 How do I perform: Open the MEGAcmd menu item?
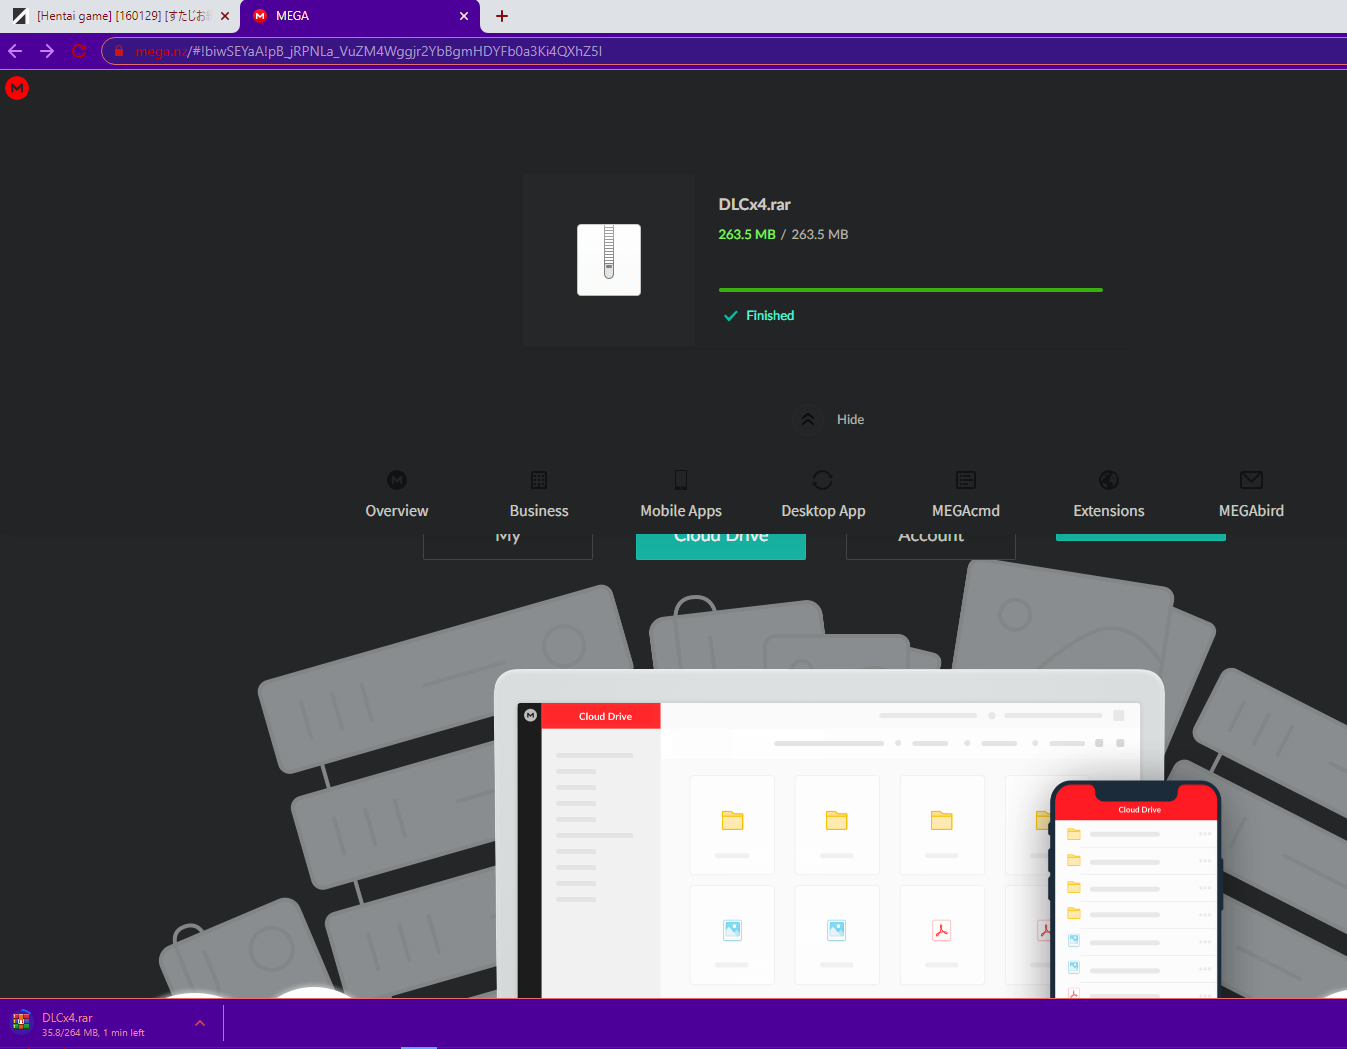[x=966, y=511]
